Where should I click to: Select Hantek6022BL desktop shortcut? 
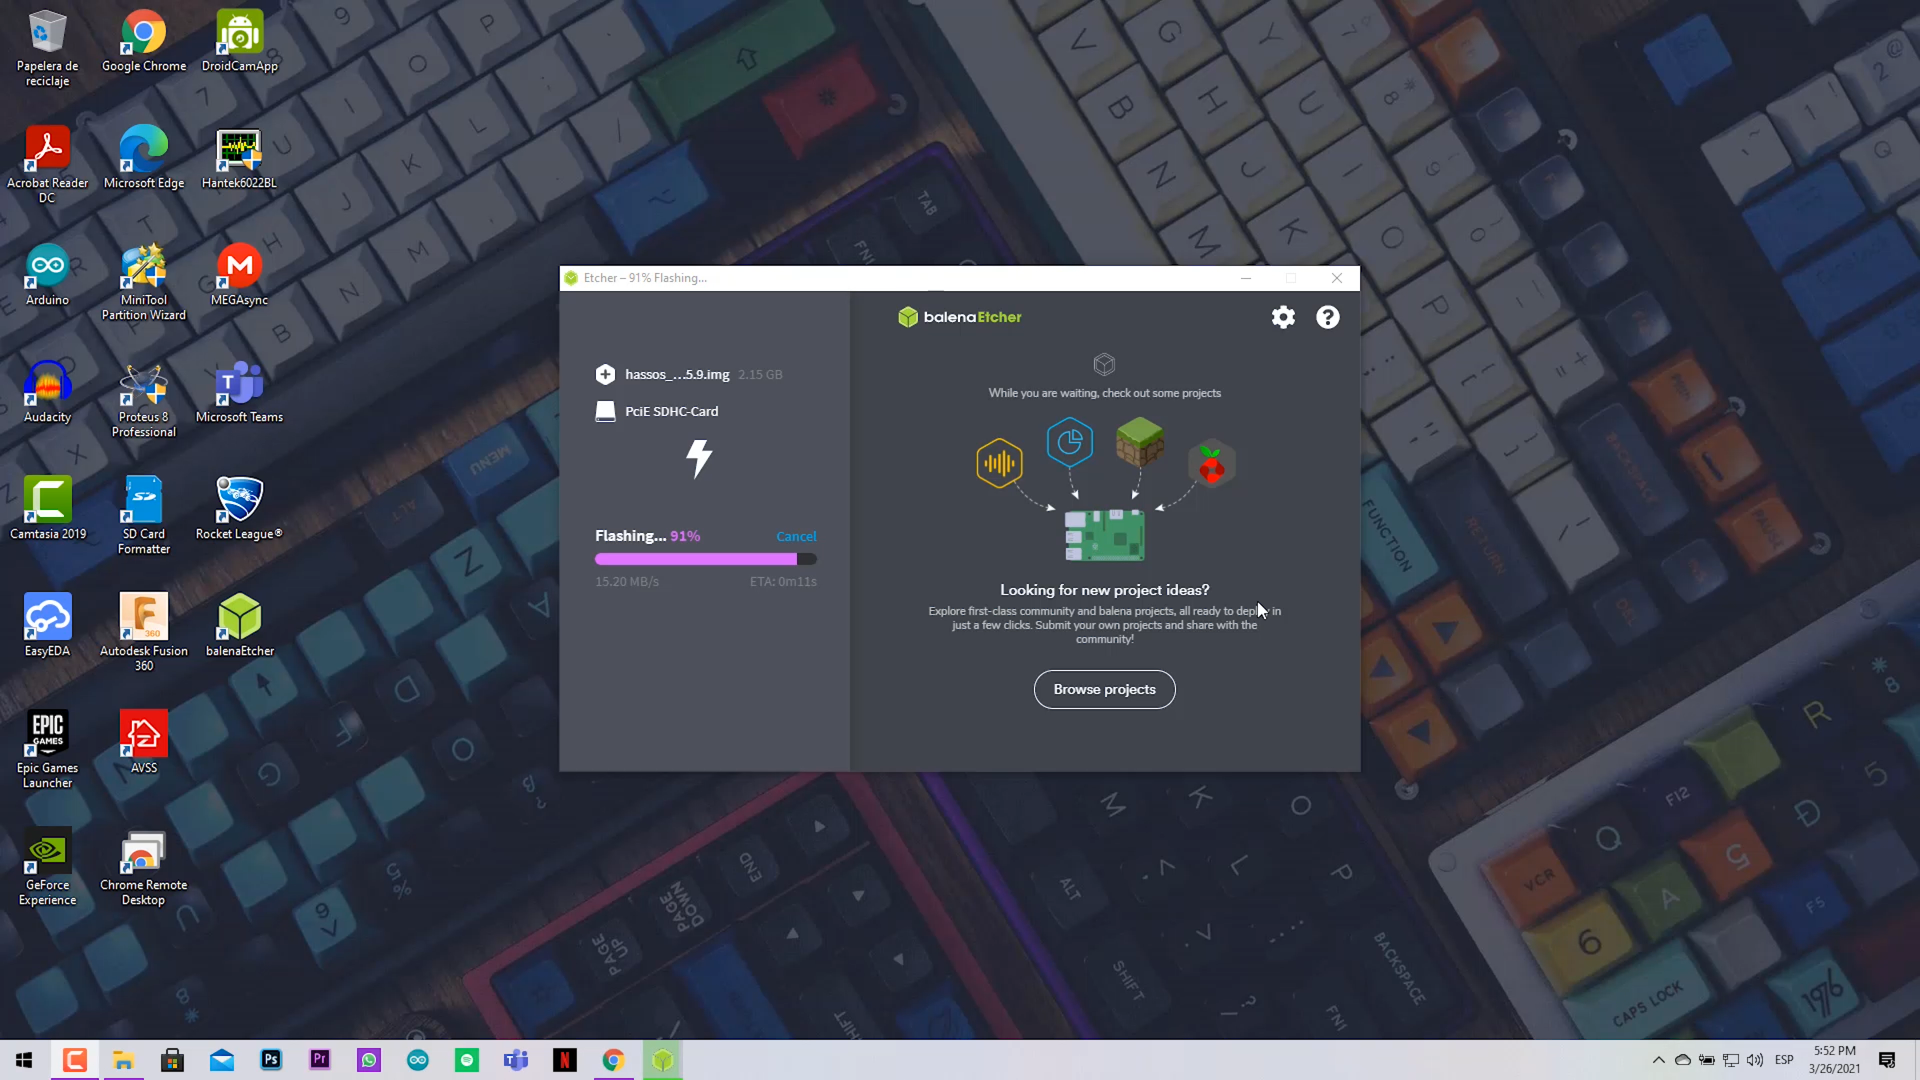pyautogui.click(x=239, y=158)
